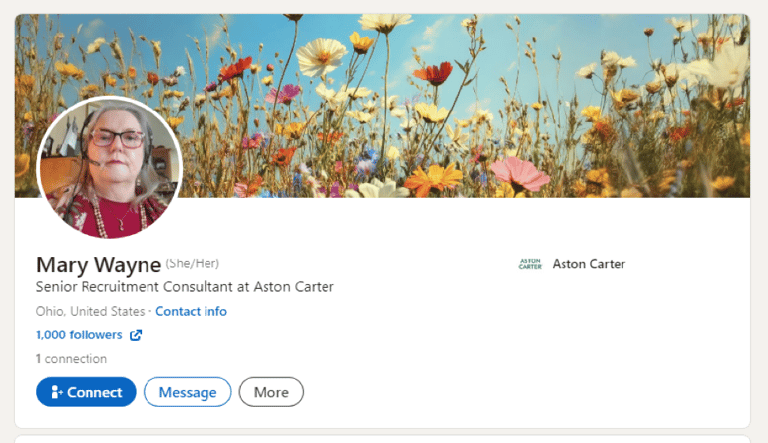This screenshot has height=443, width=768.
Task: Click the red poppy in banner center
Action: [x=433, y=74]
